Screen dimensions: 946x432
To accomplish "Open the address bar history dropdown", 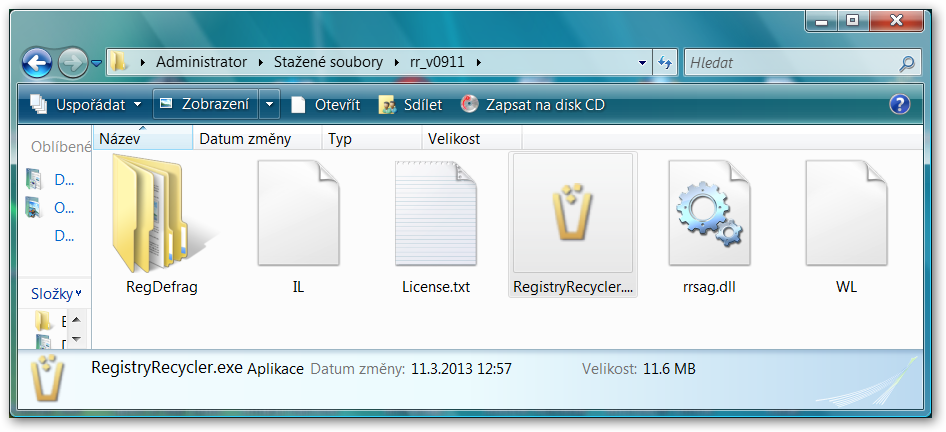I will tap(643, 62).
